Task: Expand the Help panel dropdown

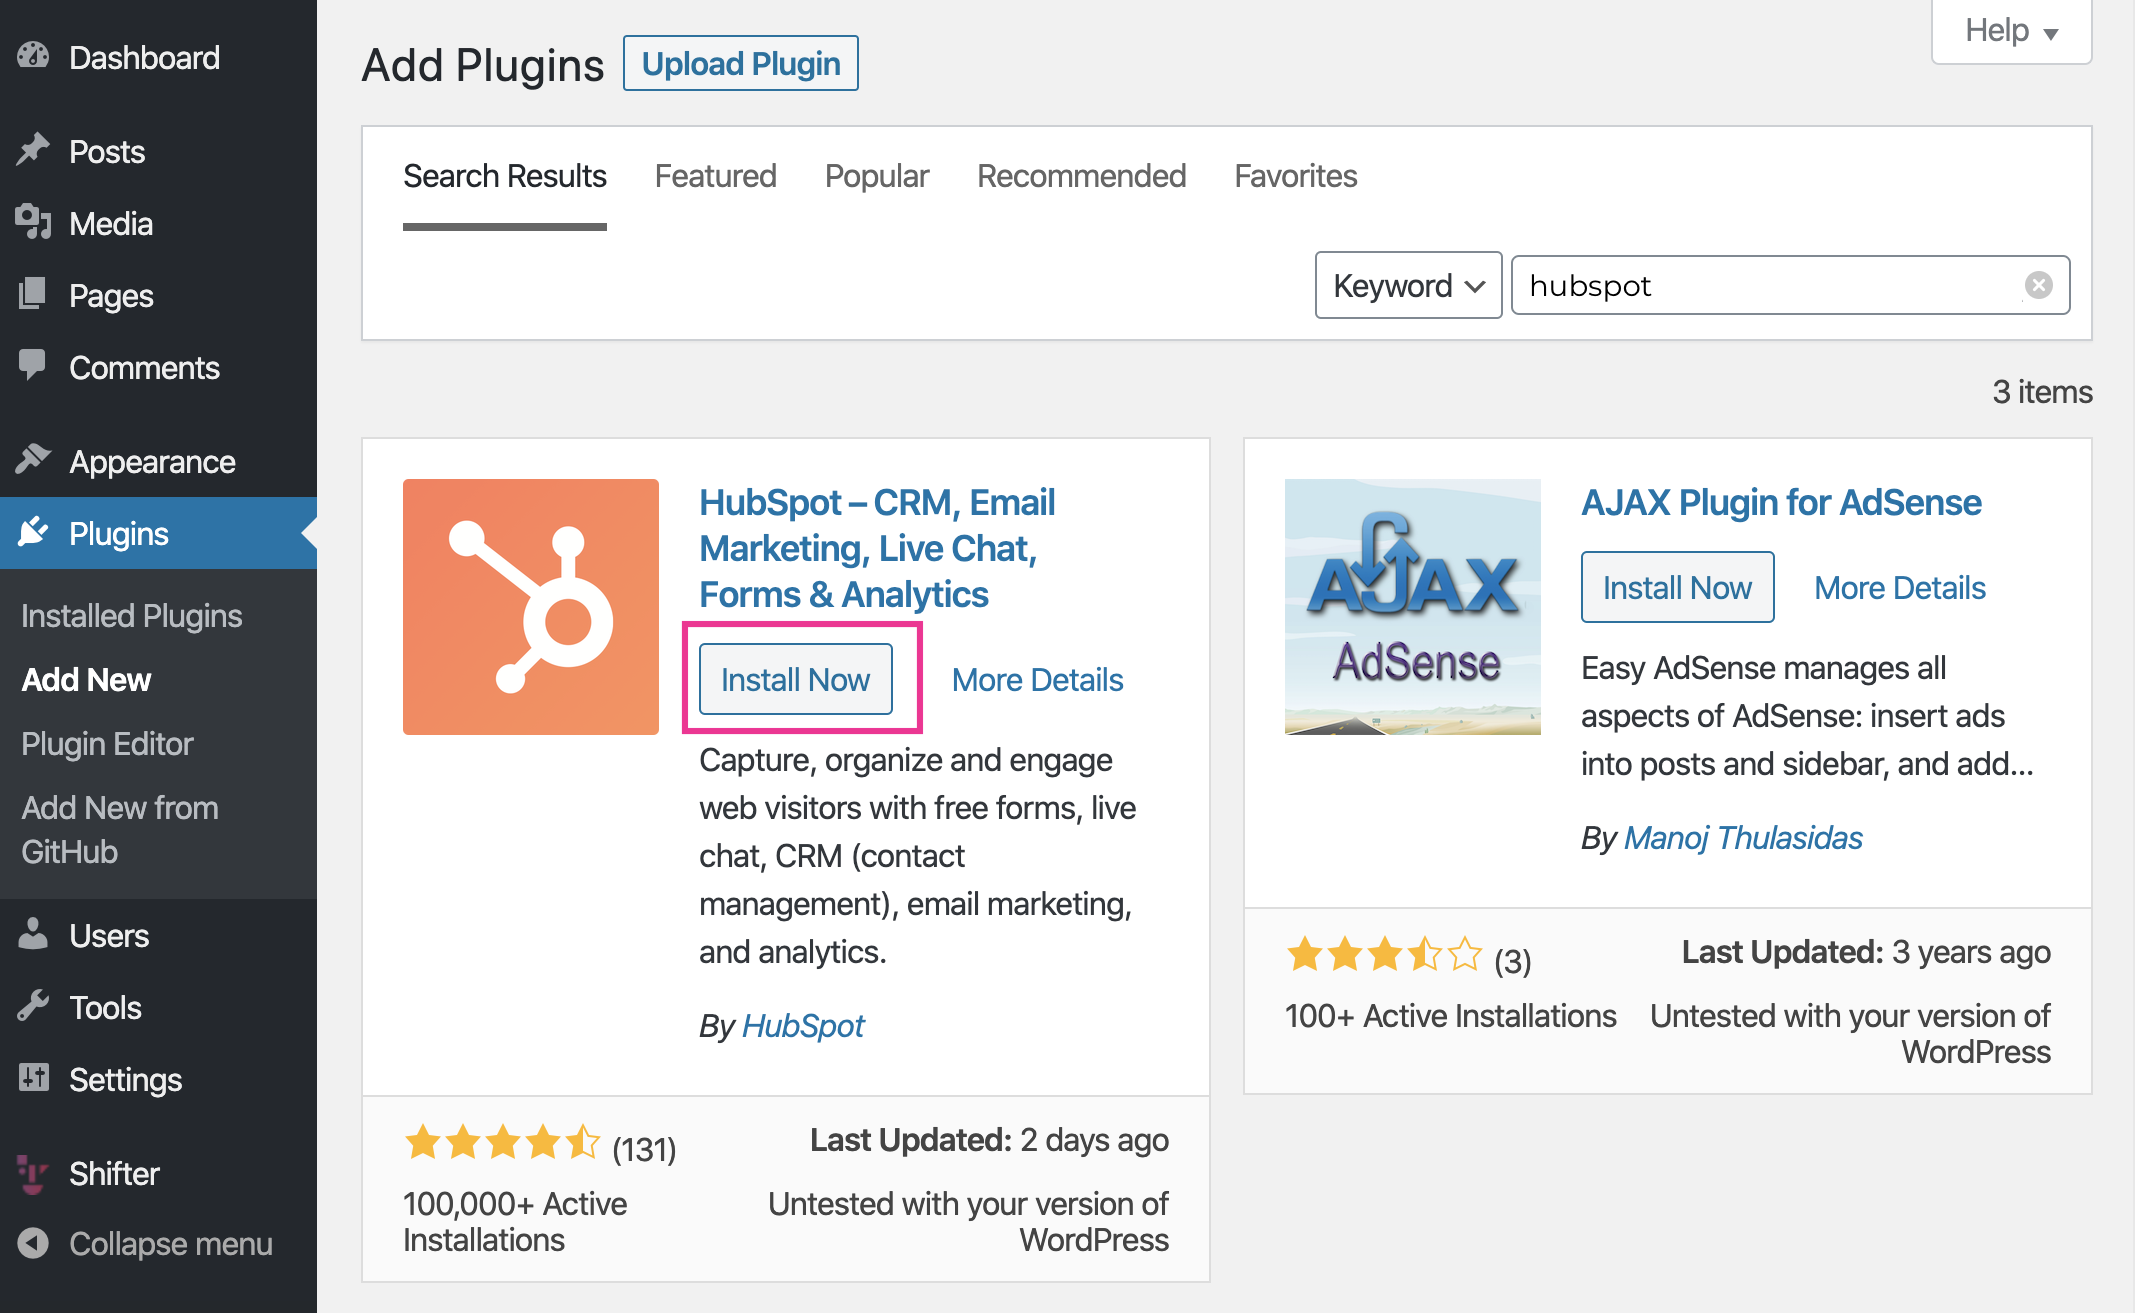Action: (x=2011, y=31)
